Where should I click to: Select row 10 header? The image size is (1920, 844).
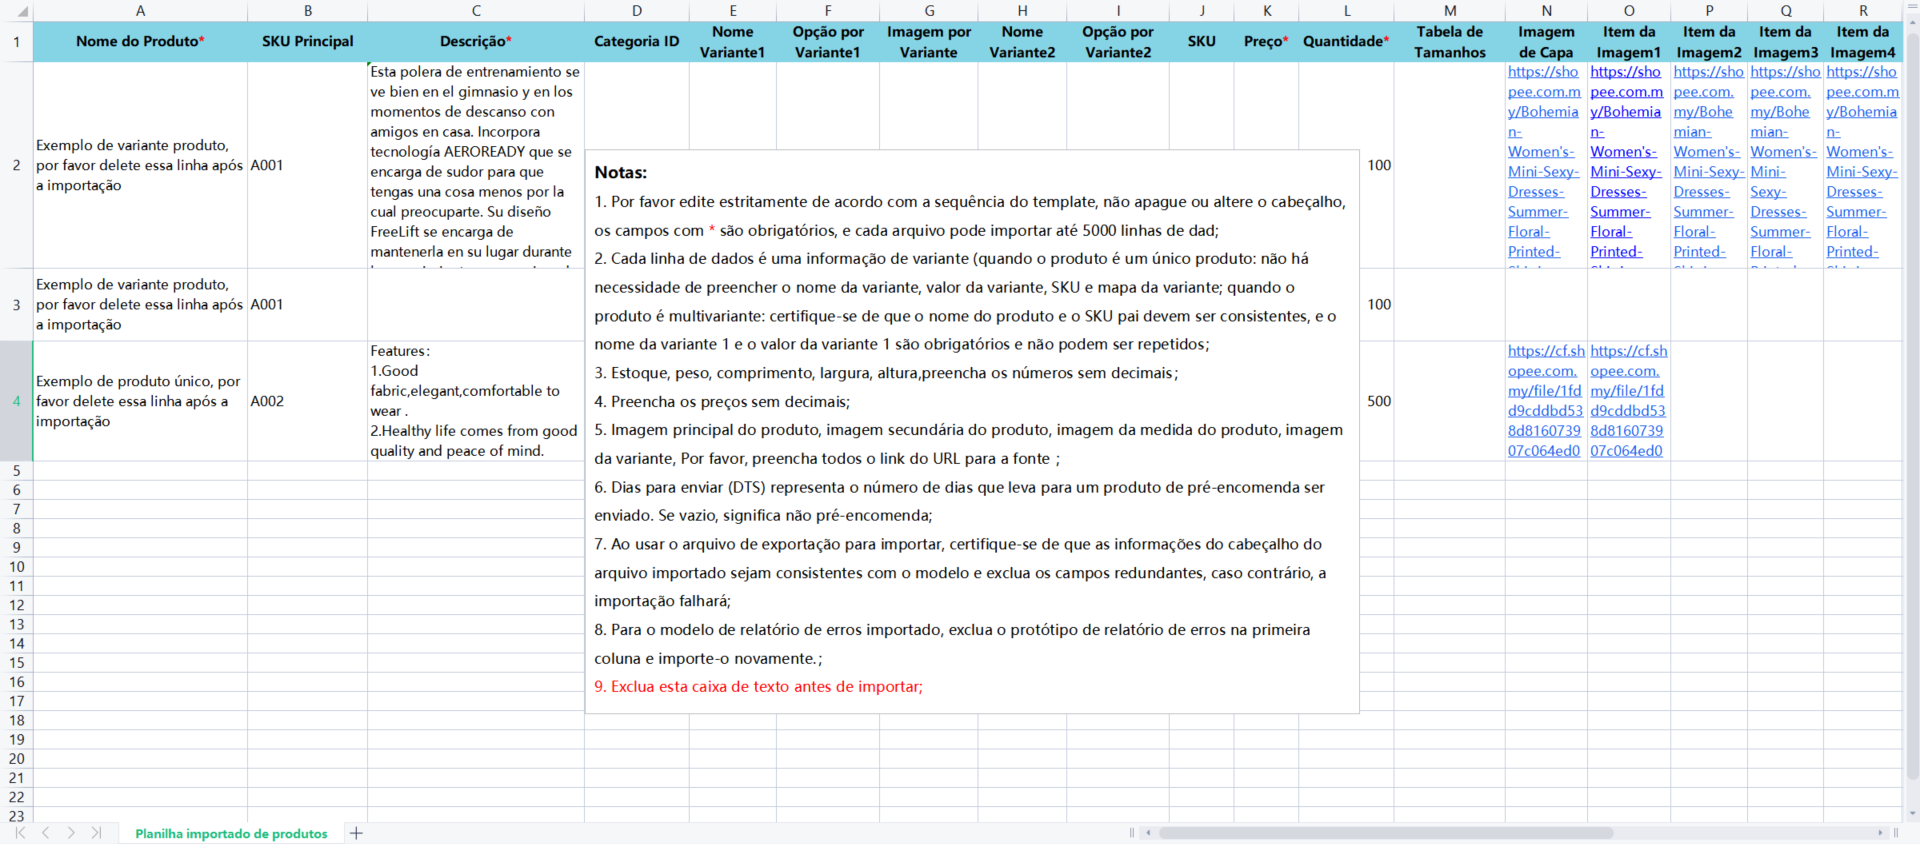16,567
